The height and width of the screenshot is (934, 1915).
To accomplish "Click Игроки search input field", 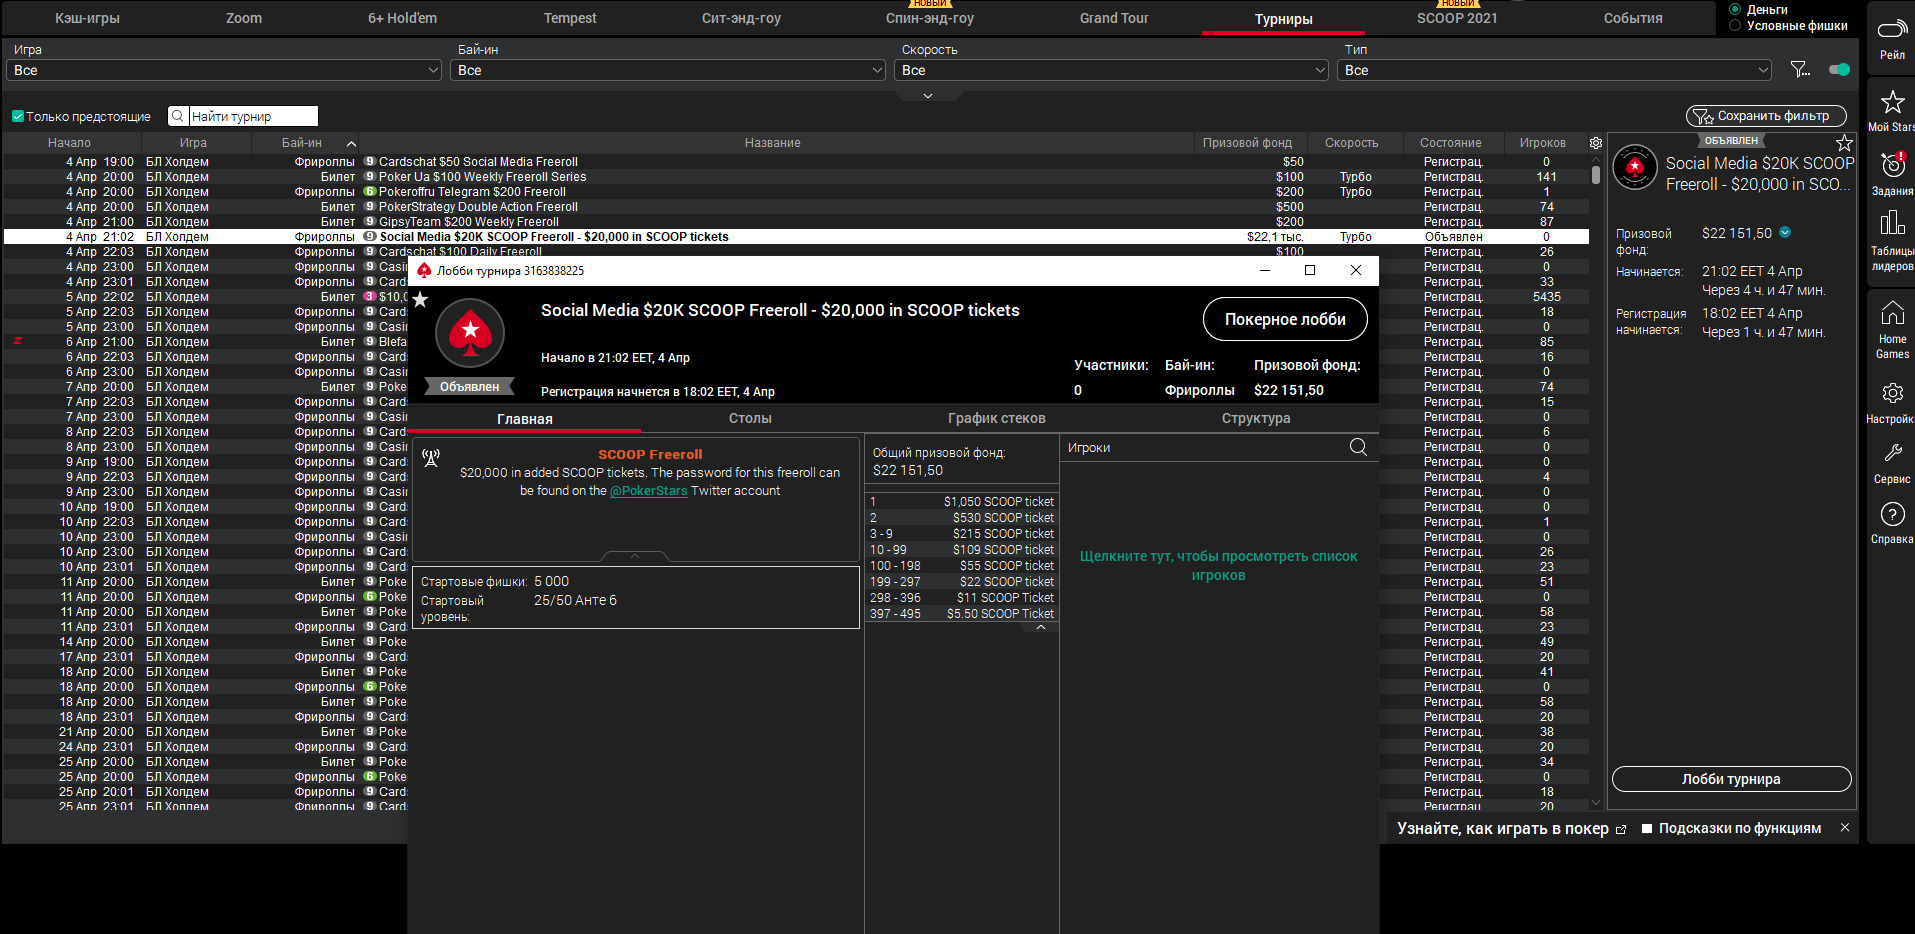I will 1204,447.
